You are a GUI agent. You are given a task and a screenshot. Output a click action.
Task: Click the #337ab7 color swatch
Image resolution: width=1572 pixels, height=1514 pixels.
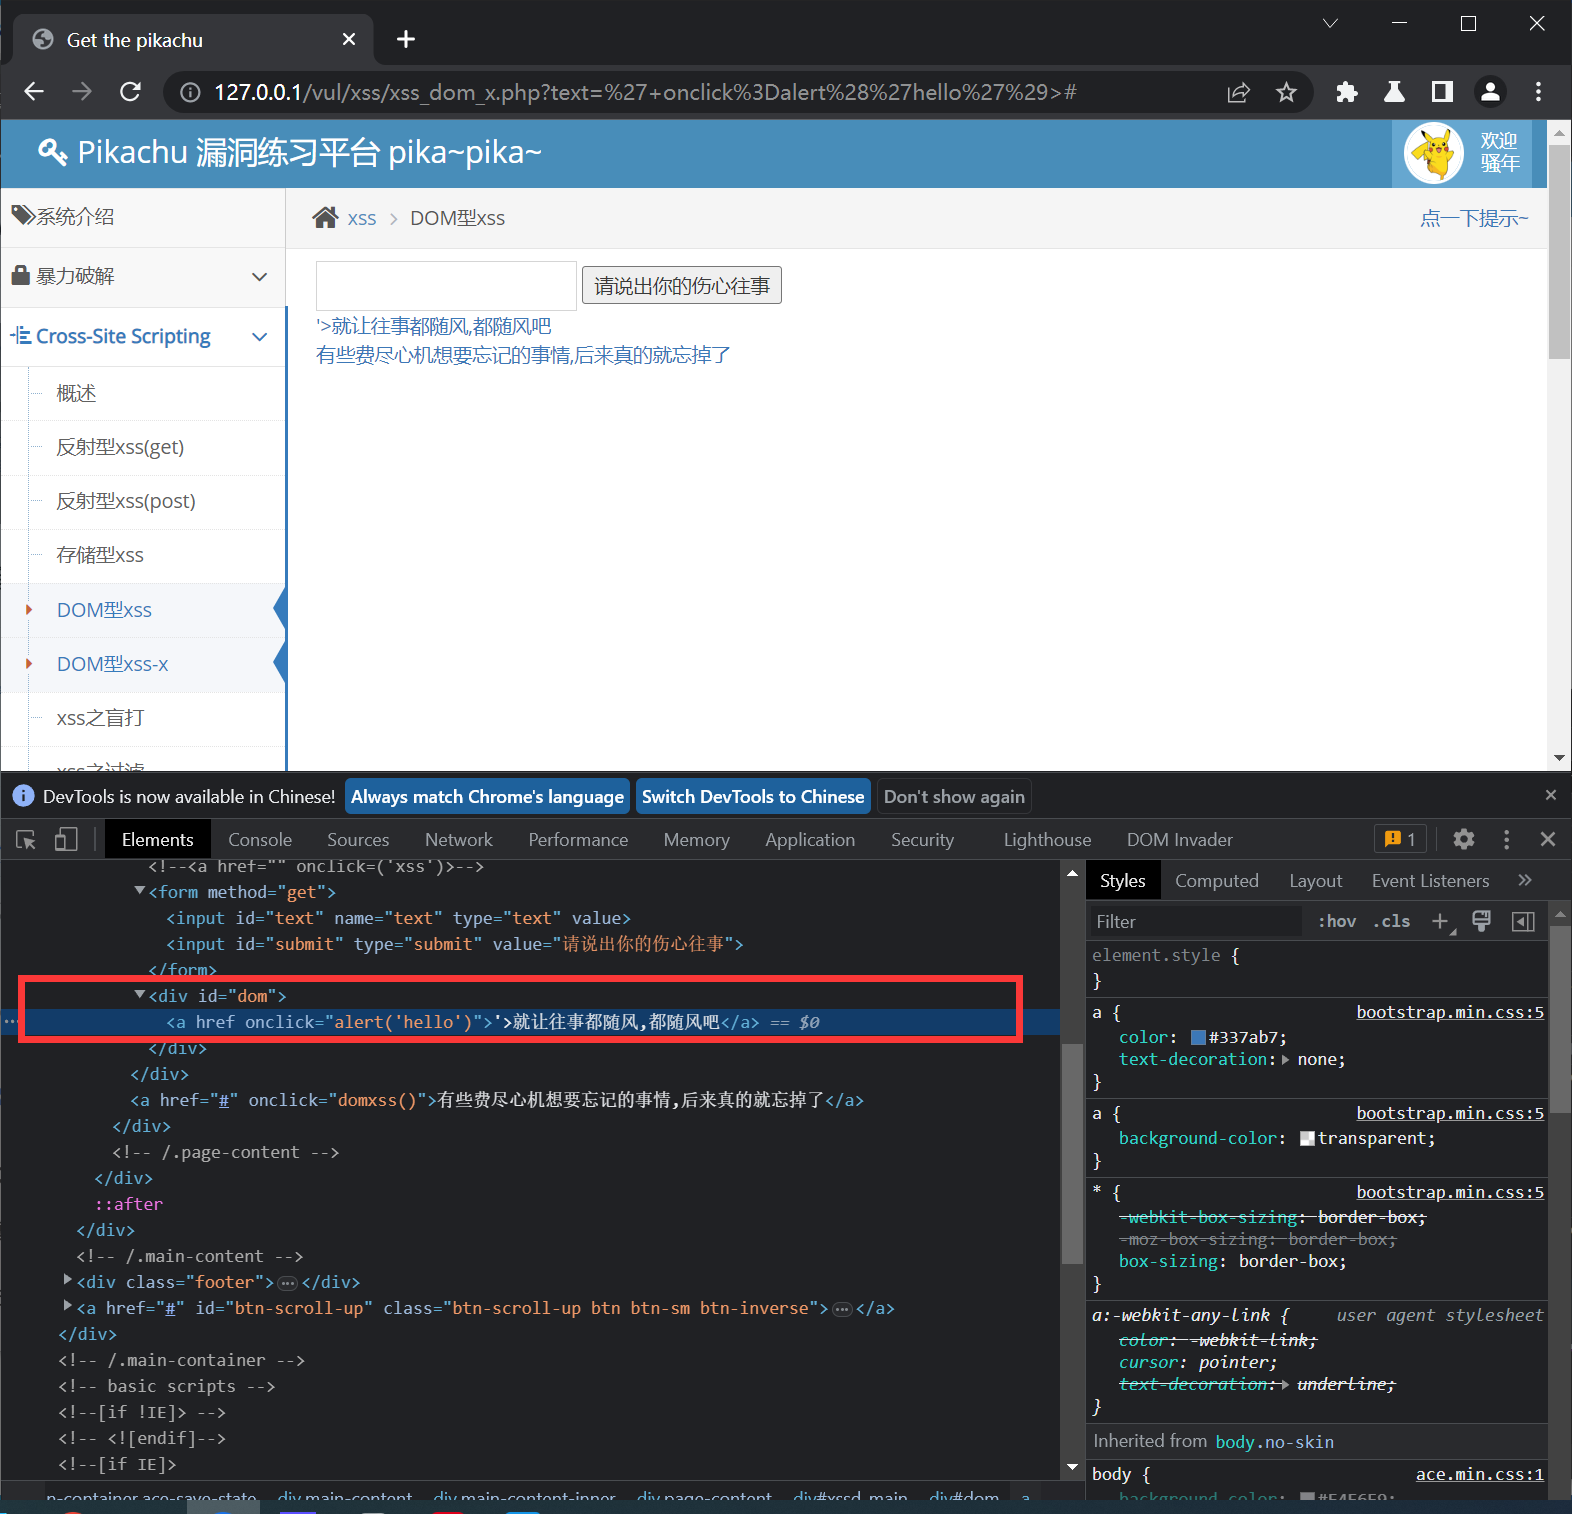pyautogui.click(x=1198, y=1038)
